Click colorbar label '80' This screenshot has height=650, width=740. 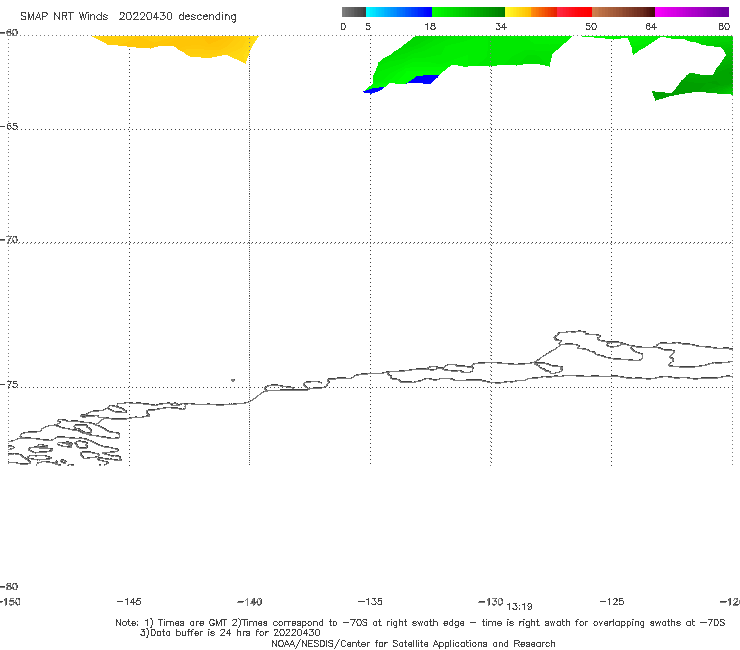(724, 26)
